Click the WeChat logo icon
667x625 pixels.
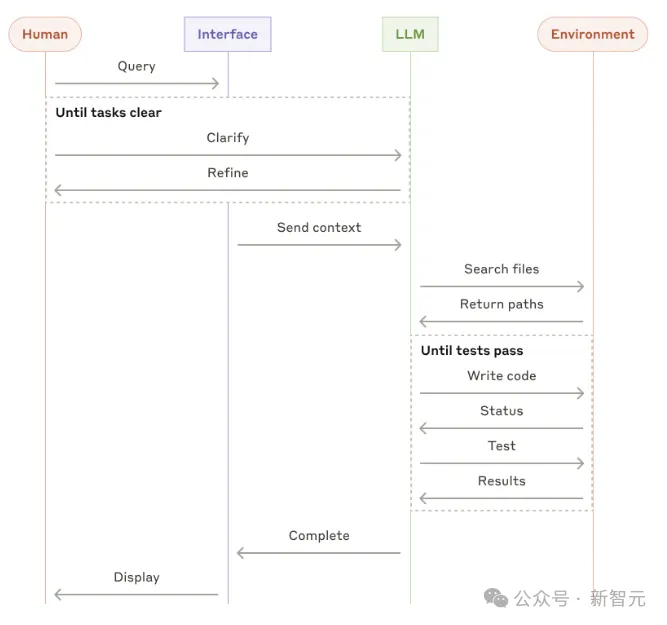pyautogui.click(x=496, y=598)
